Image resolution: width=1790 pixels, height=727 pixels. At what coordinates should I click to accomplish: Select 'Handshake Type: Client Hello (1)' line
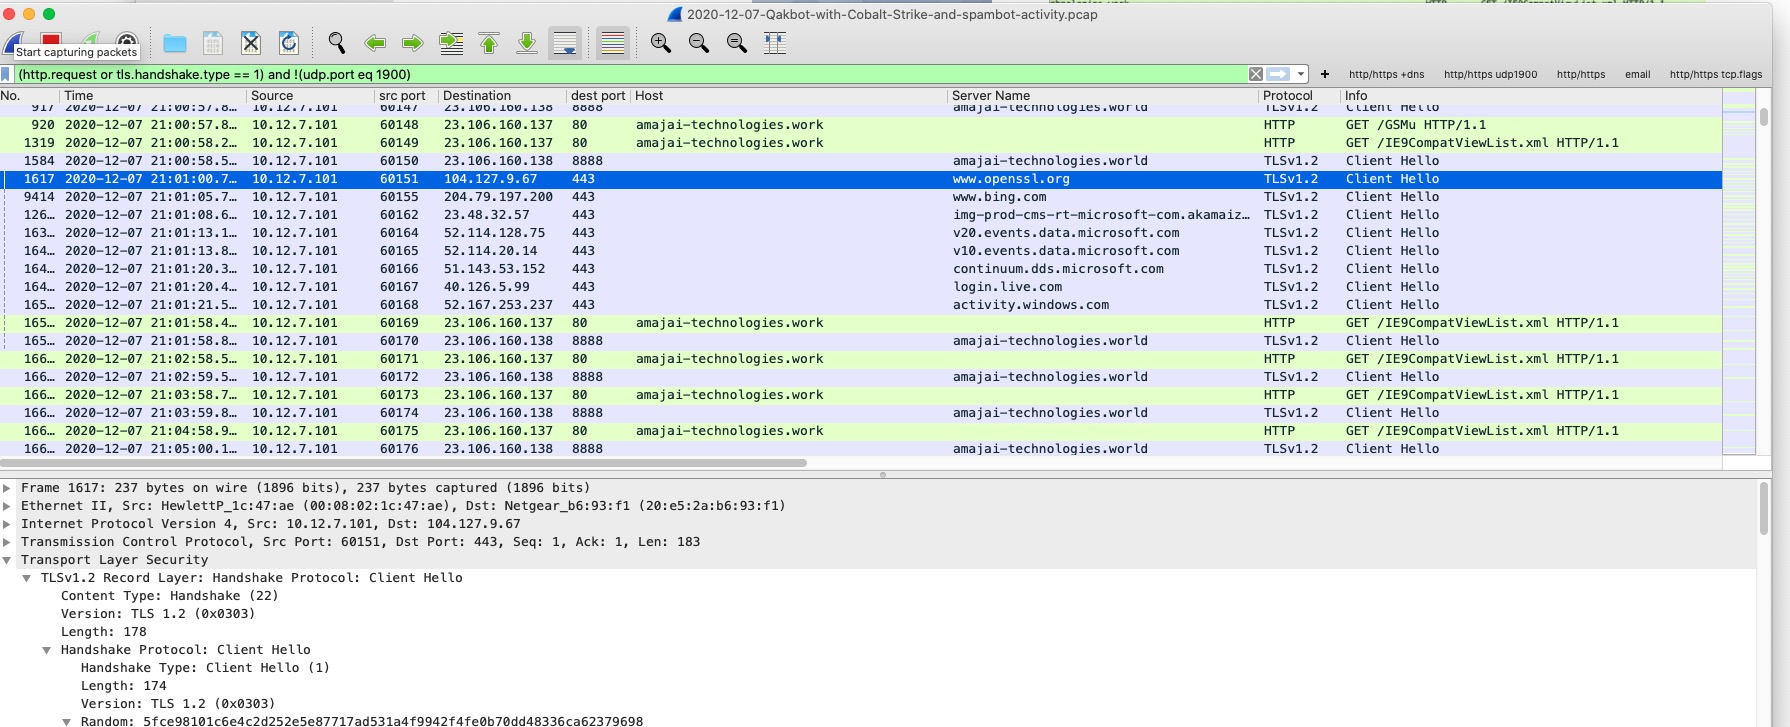205,668
